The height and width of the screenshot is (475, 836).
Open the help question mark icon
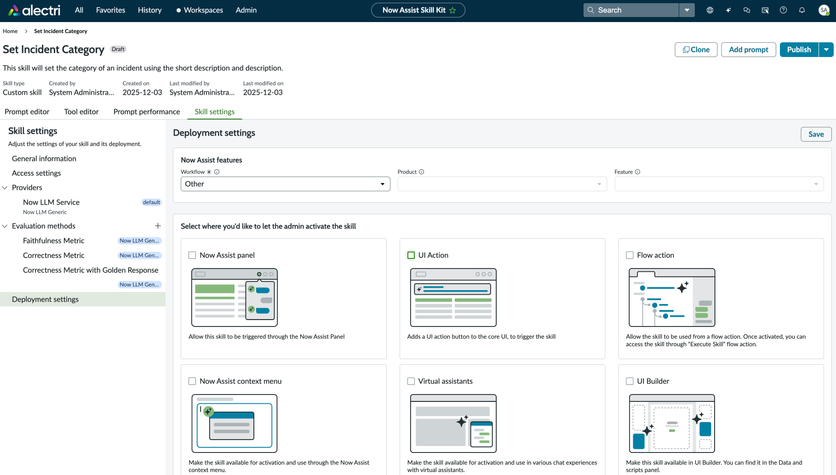point(783,10)
